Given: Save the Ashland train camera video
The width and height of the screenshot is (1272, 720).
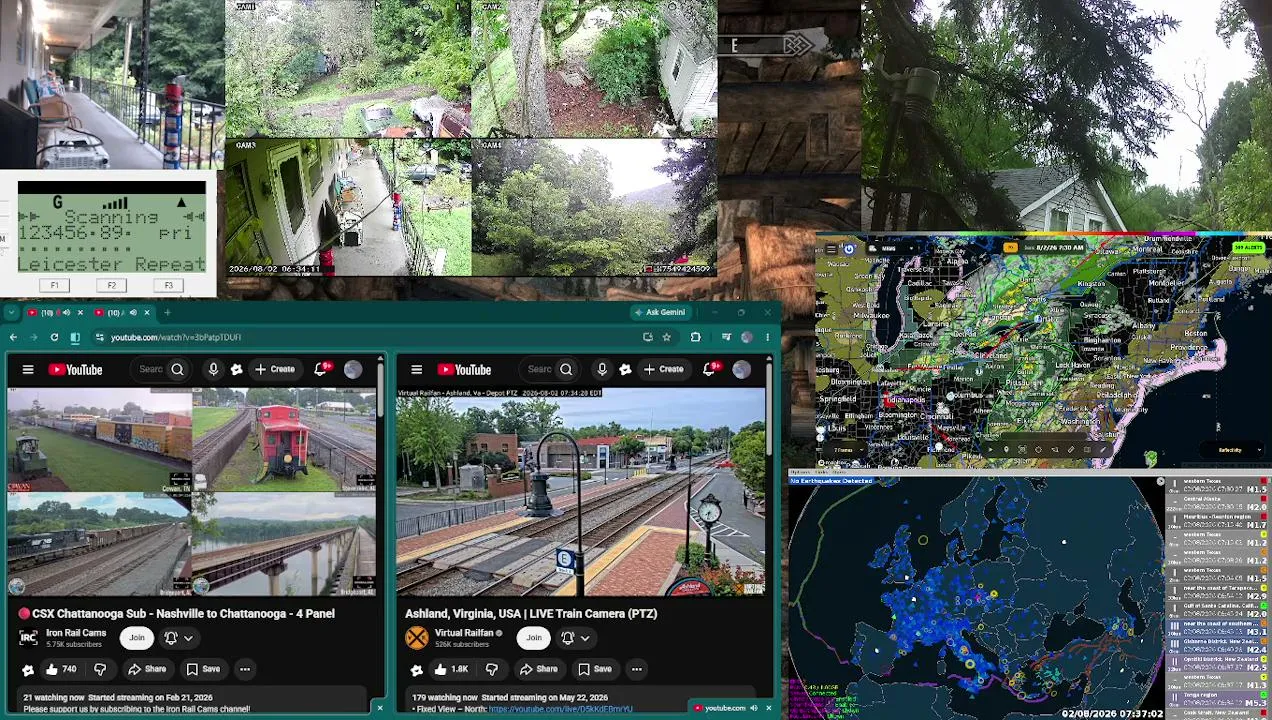Looking at the screenshot, I should [594, 669].
